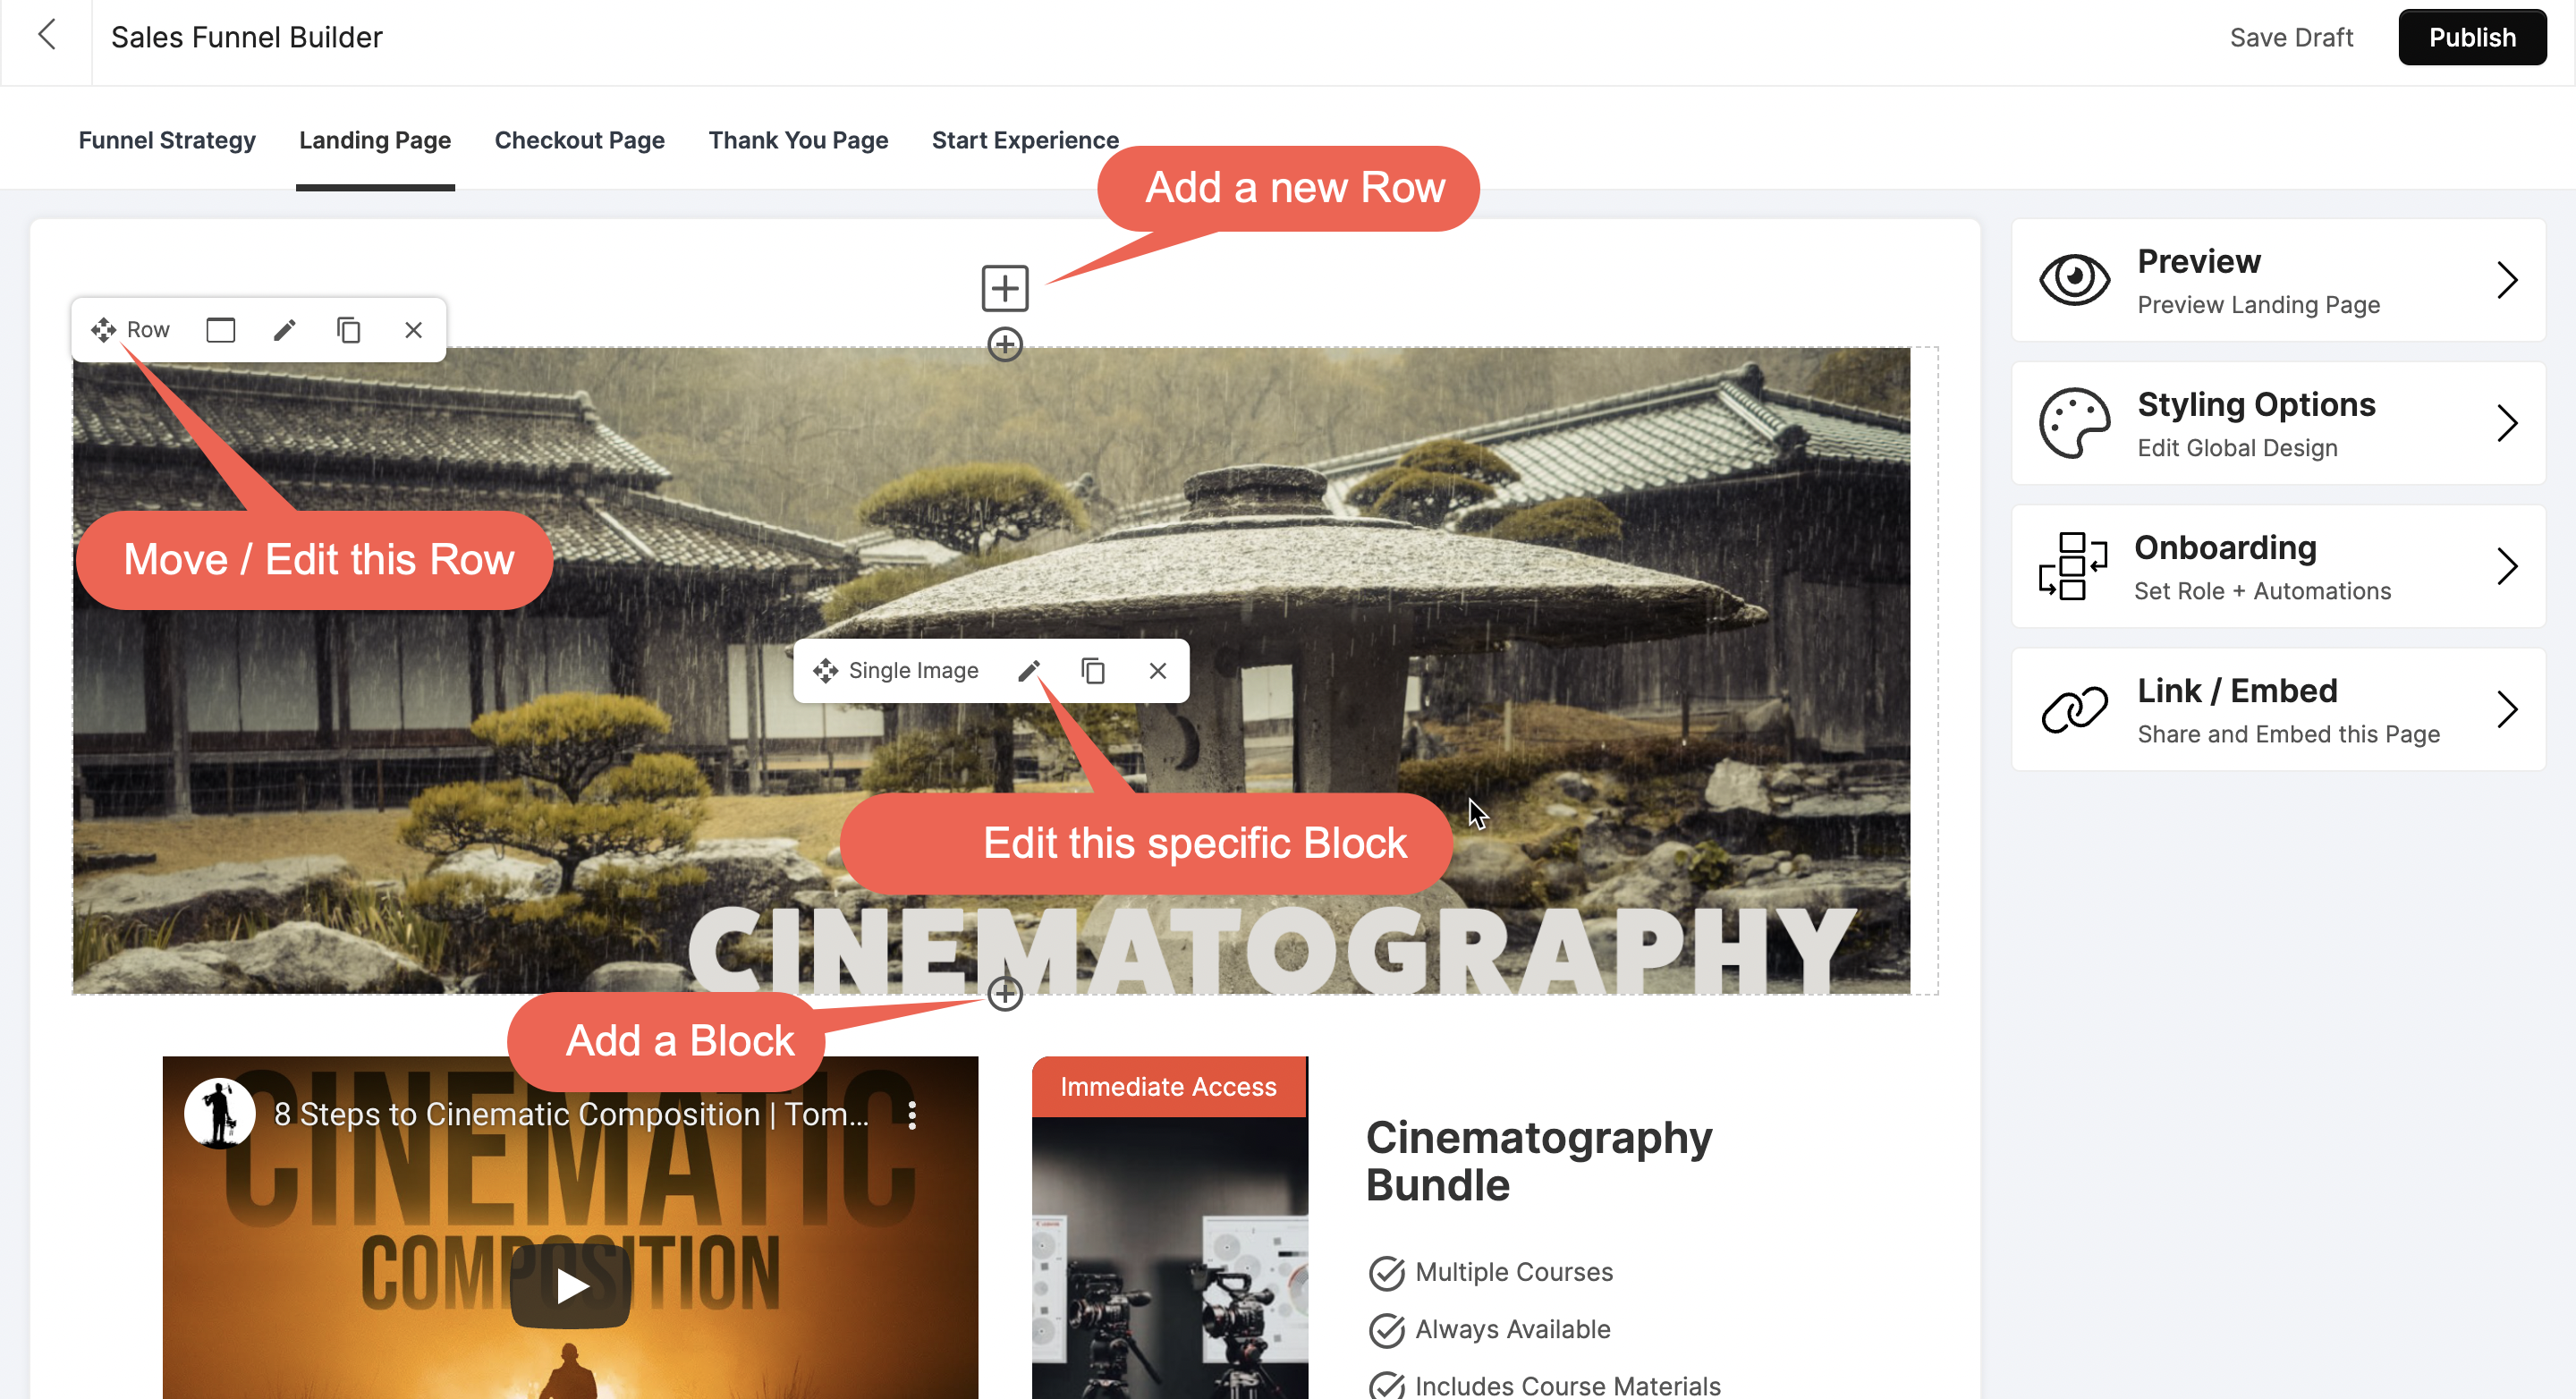Open YouTube video more options menu
The width and height of the screenshot is (2576, 1399).
tap(912, 1115)
